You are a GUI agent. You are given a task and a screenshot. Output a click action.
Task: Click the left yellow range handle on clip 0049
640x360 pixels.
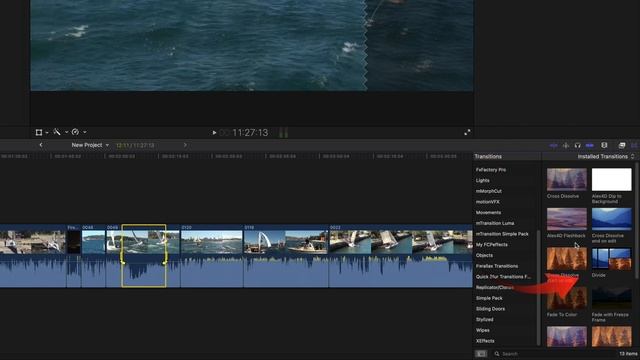(122, 256)
